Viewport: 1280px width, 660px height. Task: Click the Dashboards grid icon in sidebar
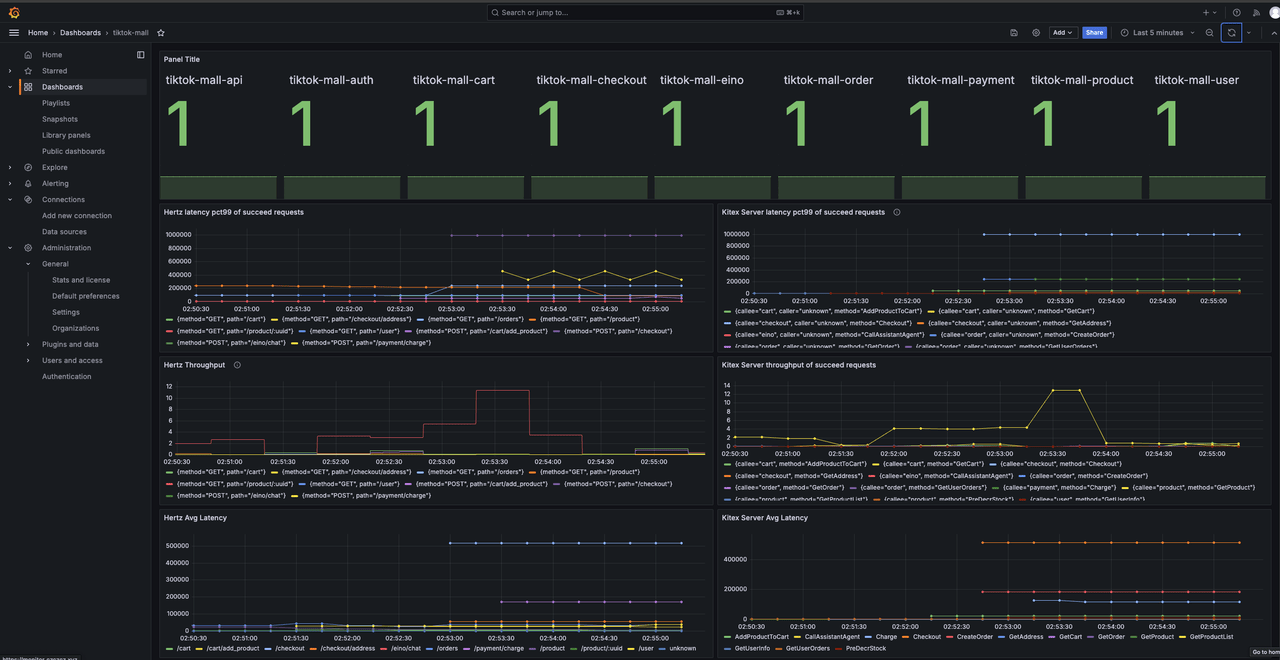tap(28, 87)
